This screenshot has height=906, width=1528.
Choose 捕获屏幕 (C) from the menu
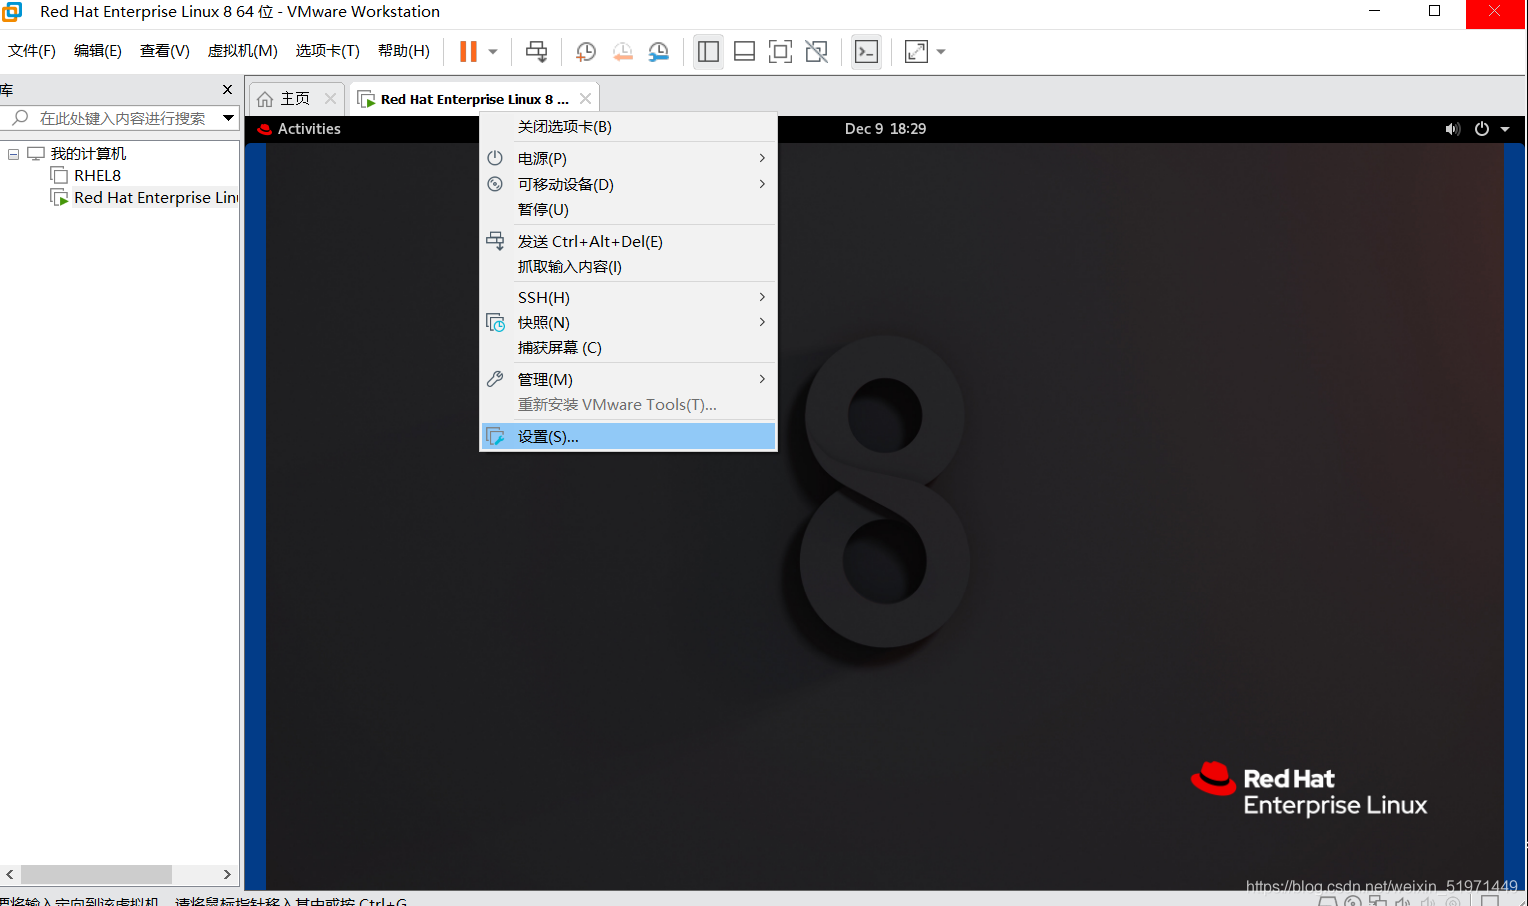tap(628, 348)
